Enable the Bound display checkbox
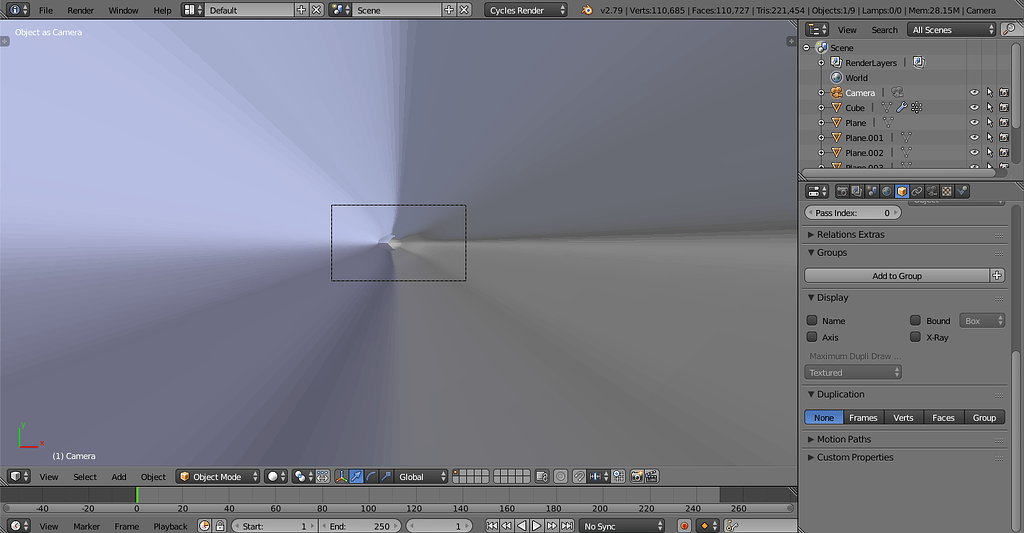This screenshot has width=1024, height=533. (x=916, y=320)
